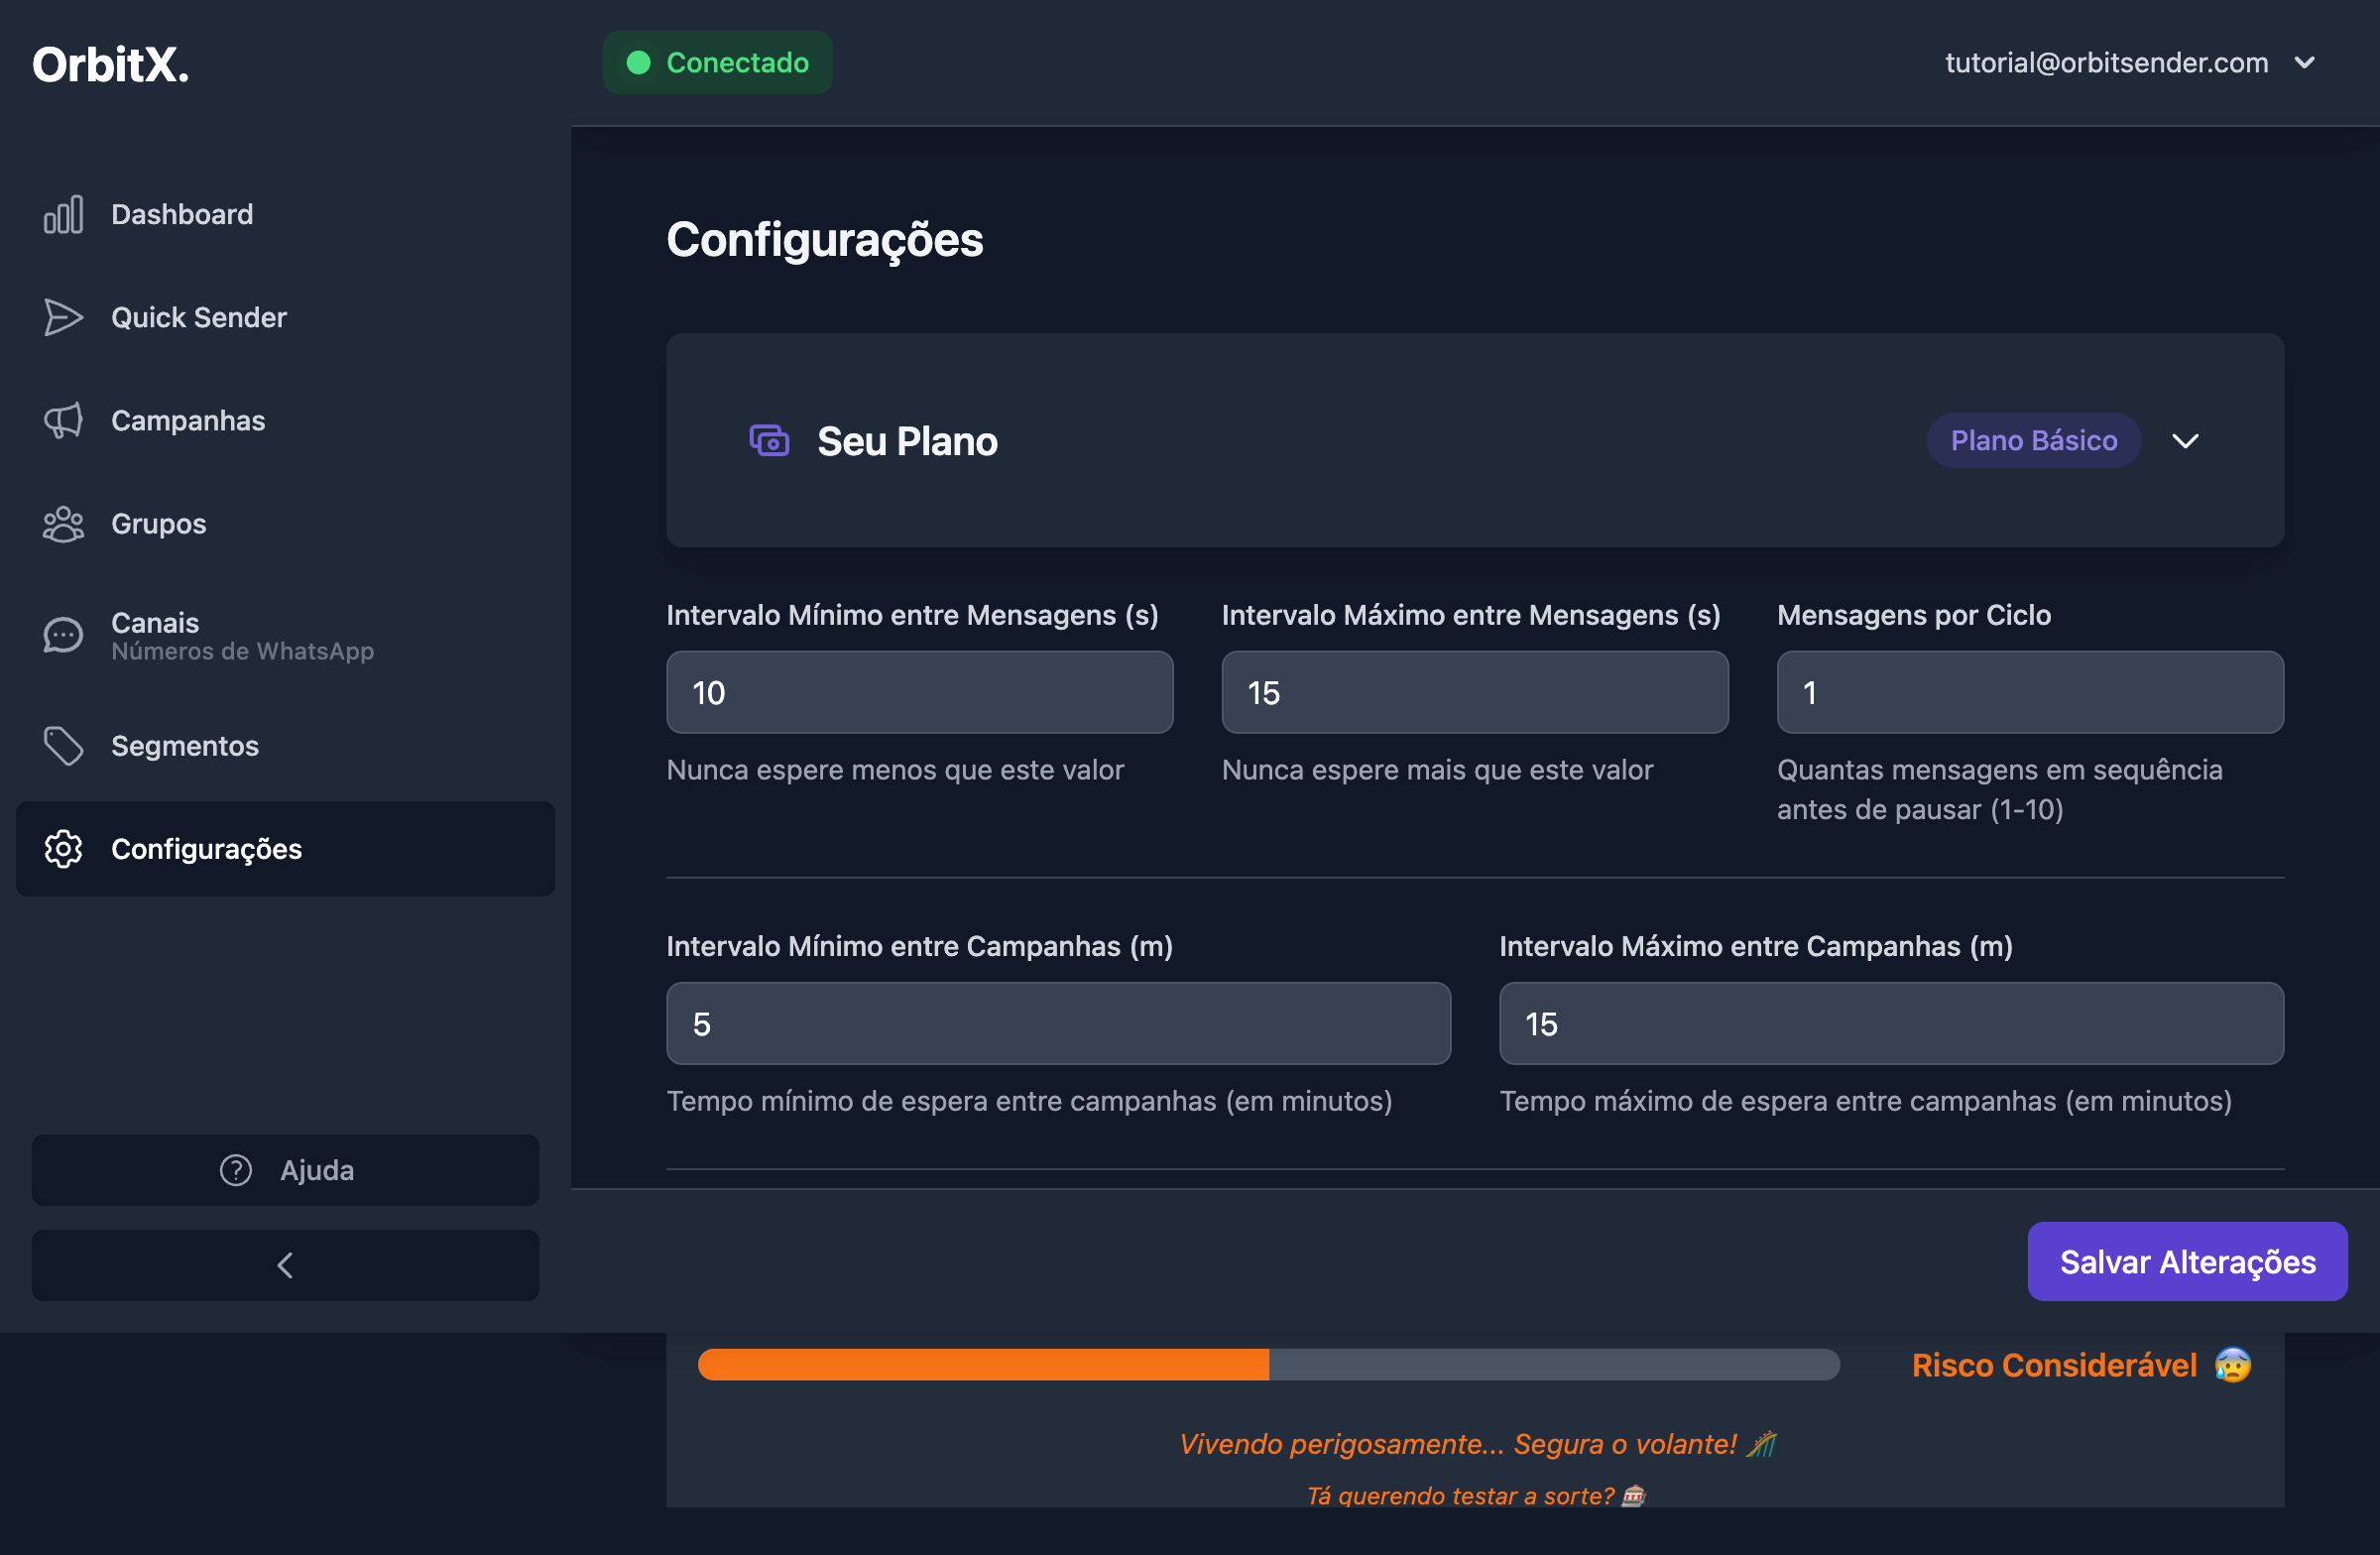Viewport: 2380px width, 1555px height.
Task: Expand the Seu Plano details chevron
Action: click(x=2186, y=440)
